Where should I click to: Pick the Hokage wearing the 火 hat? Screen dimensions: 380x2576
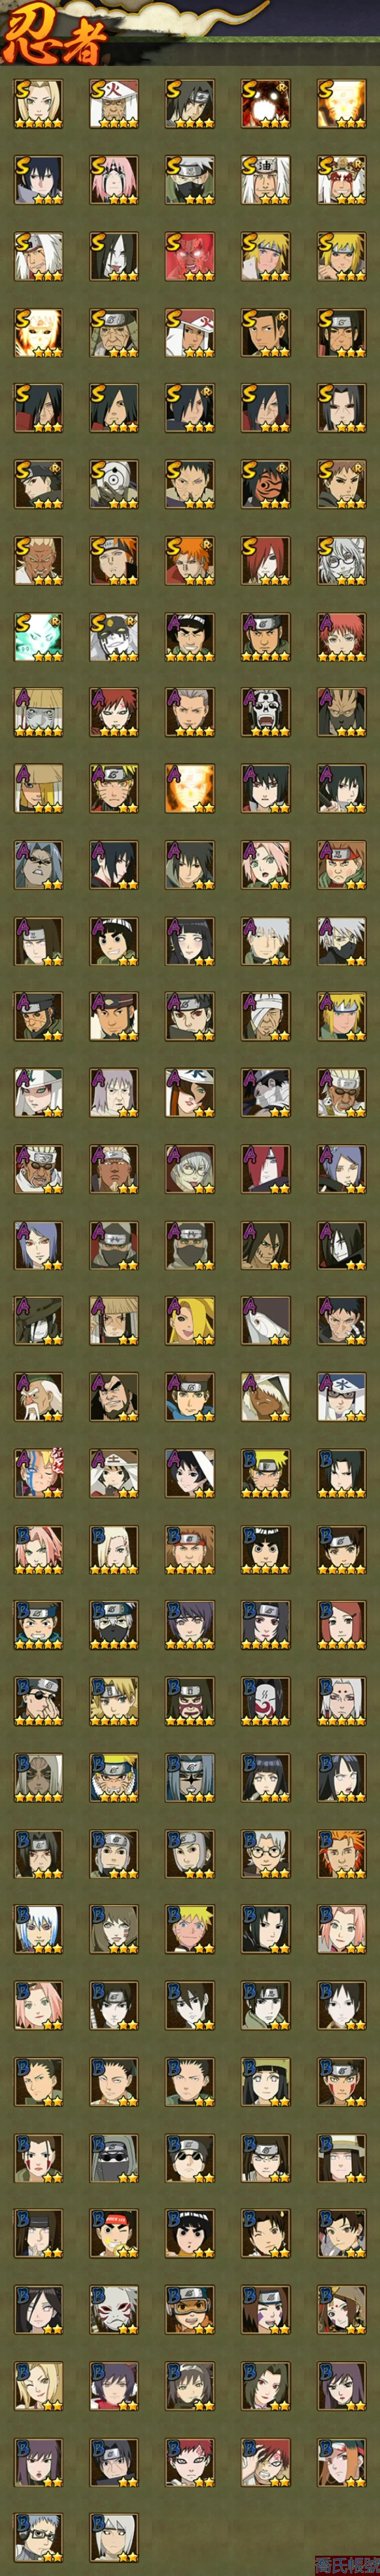click(x=114, y=104)
